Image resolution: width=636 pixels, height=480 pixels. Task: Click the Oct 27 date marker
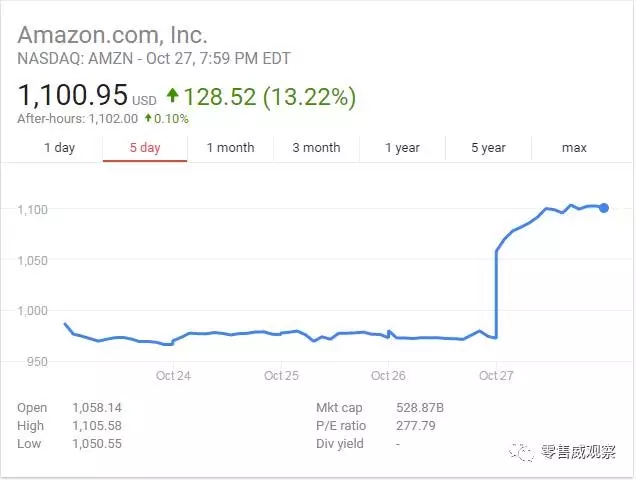click(496, 376)
